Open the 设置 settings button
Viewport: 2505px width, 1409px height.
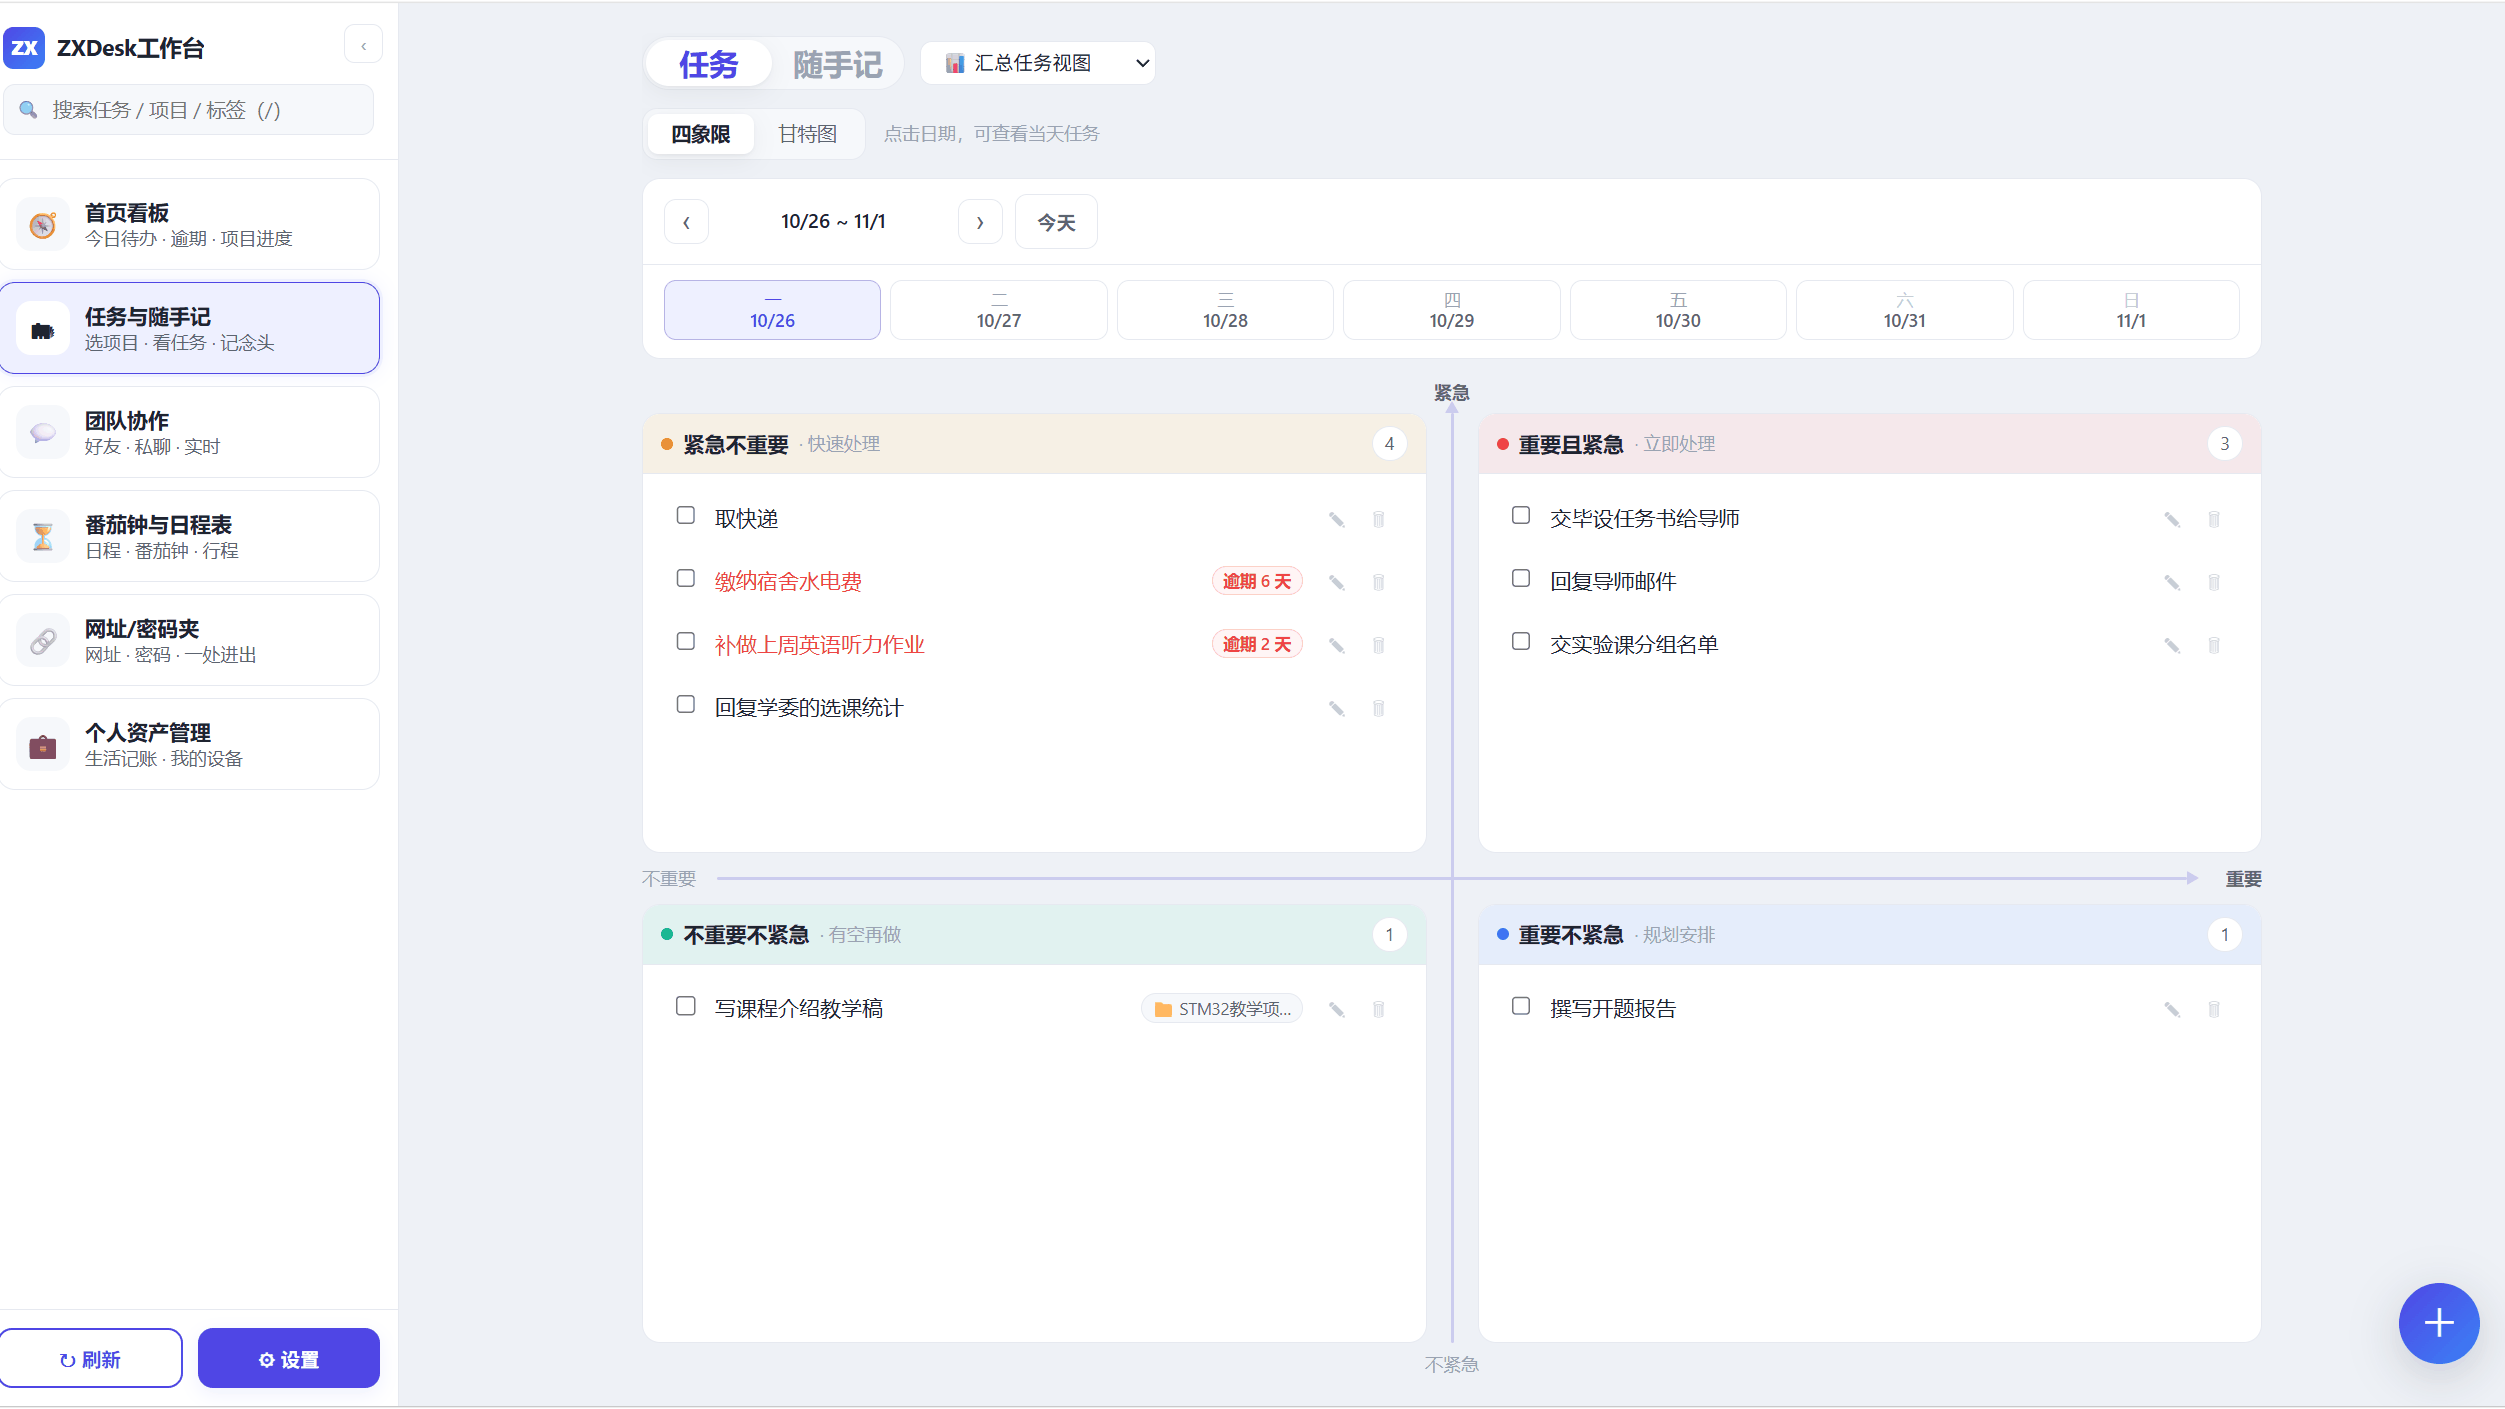pos(289,1358)
